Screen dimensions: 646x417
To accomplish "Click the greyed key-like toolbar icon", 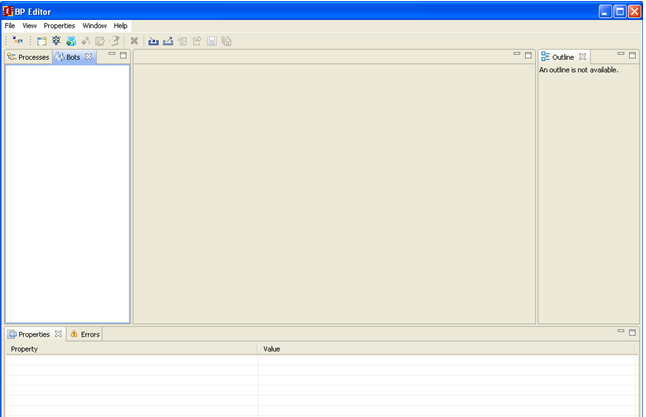I will point(86,41).
